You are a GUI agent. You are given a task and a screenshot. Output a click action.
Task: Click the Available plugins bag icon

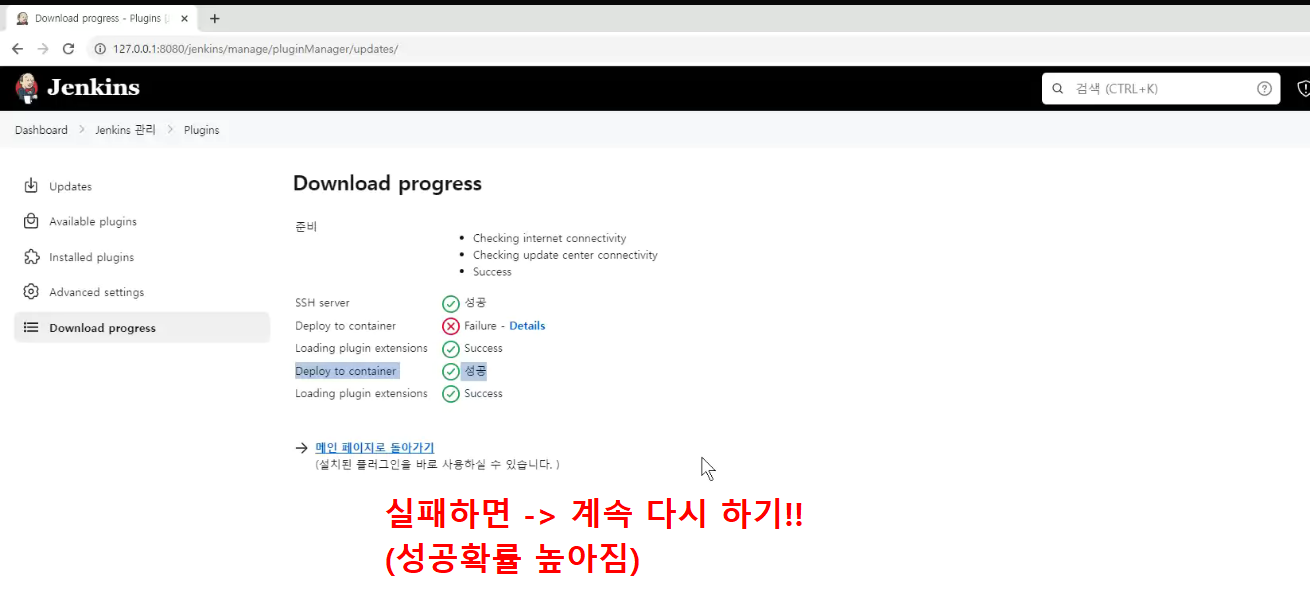point(31,221)
